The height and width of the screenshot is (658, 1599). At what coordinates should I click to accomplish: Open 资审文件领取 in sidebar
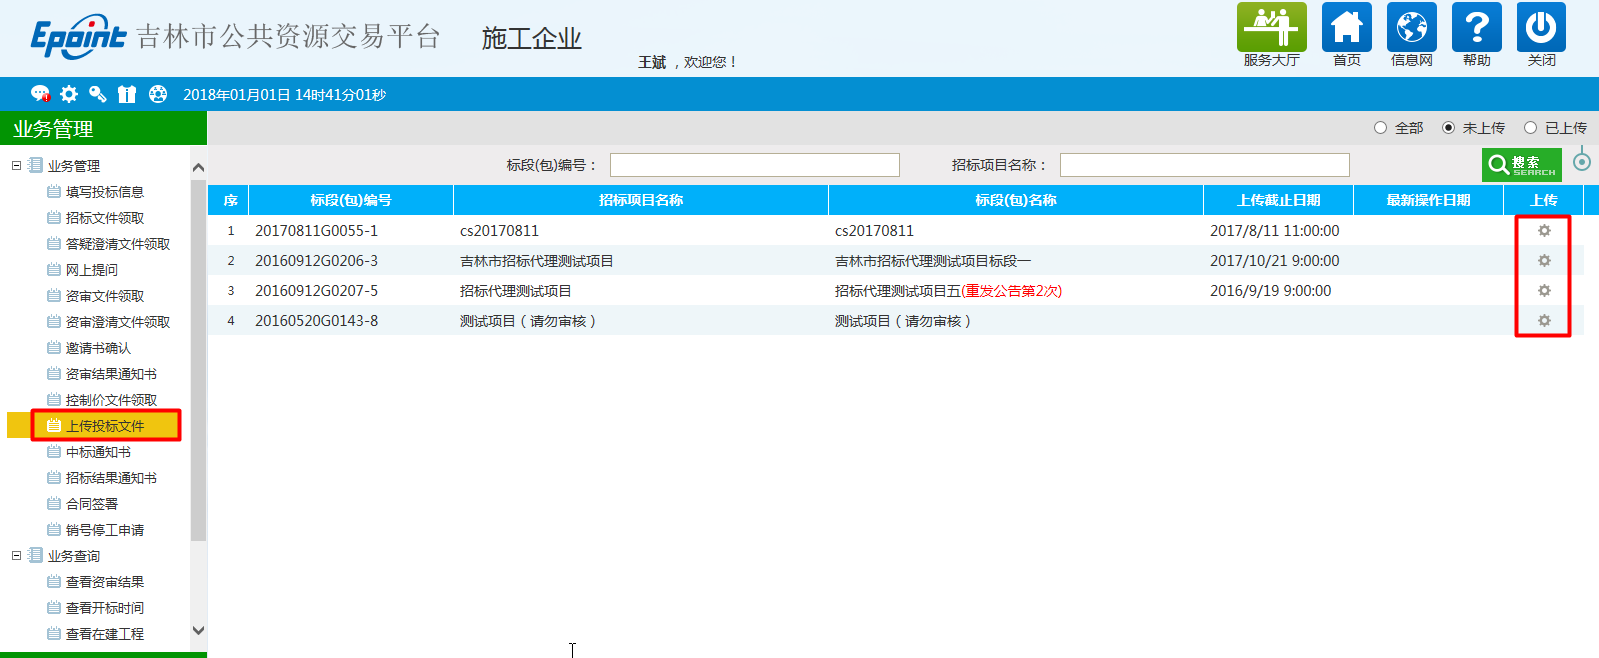tap(105, 296)
